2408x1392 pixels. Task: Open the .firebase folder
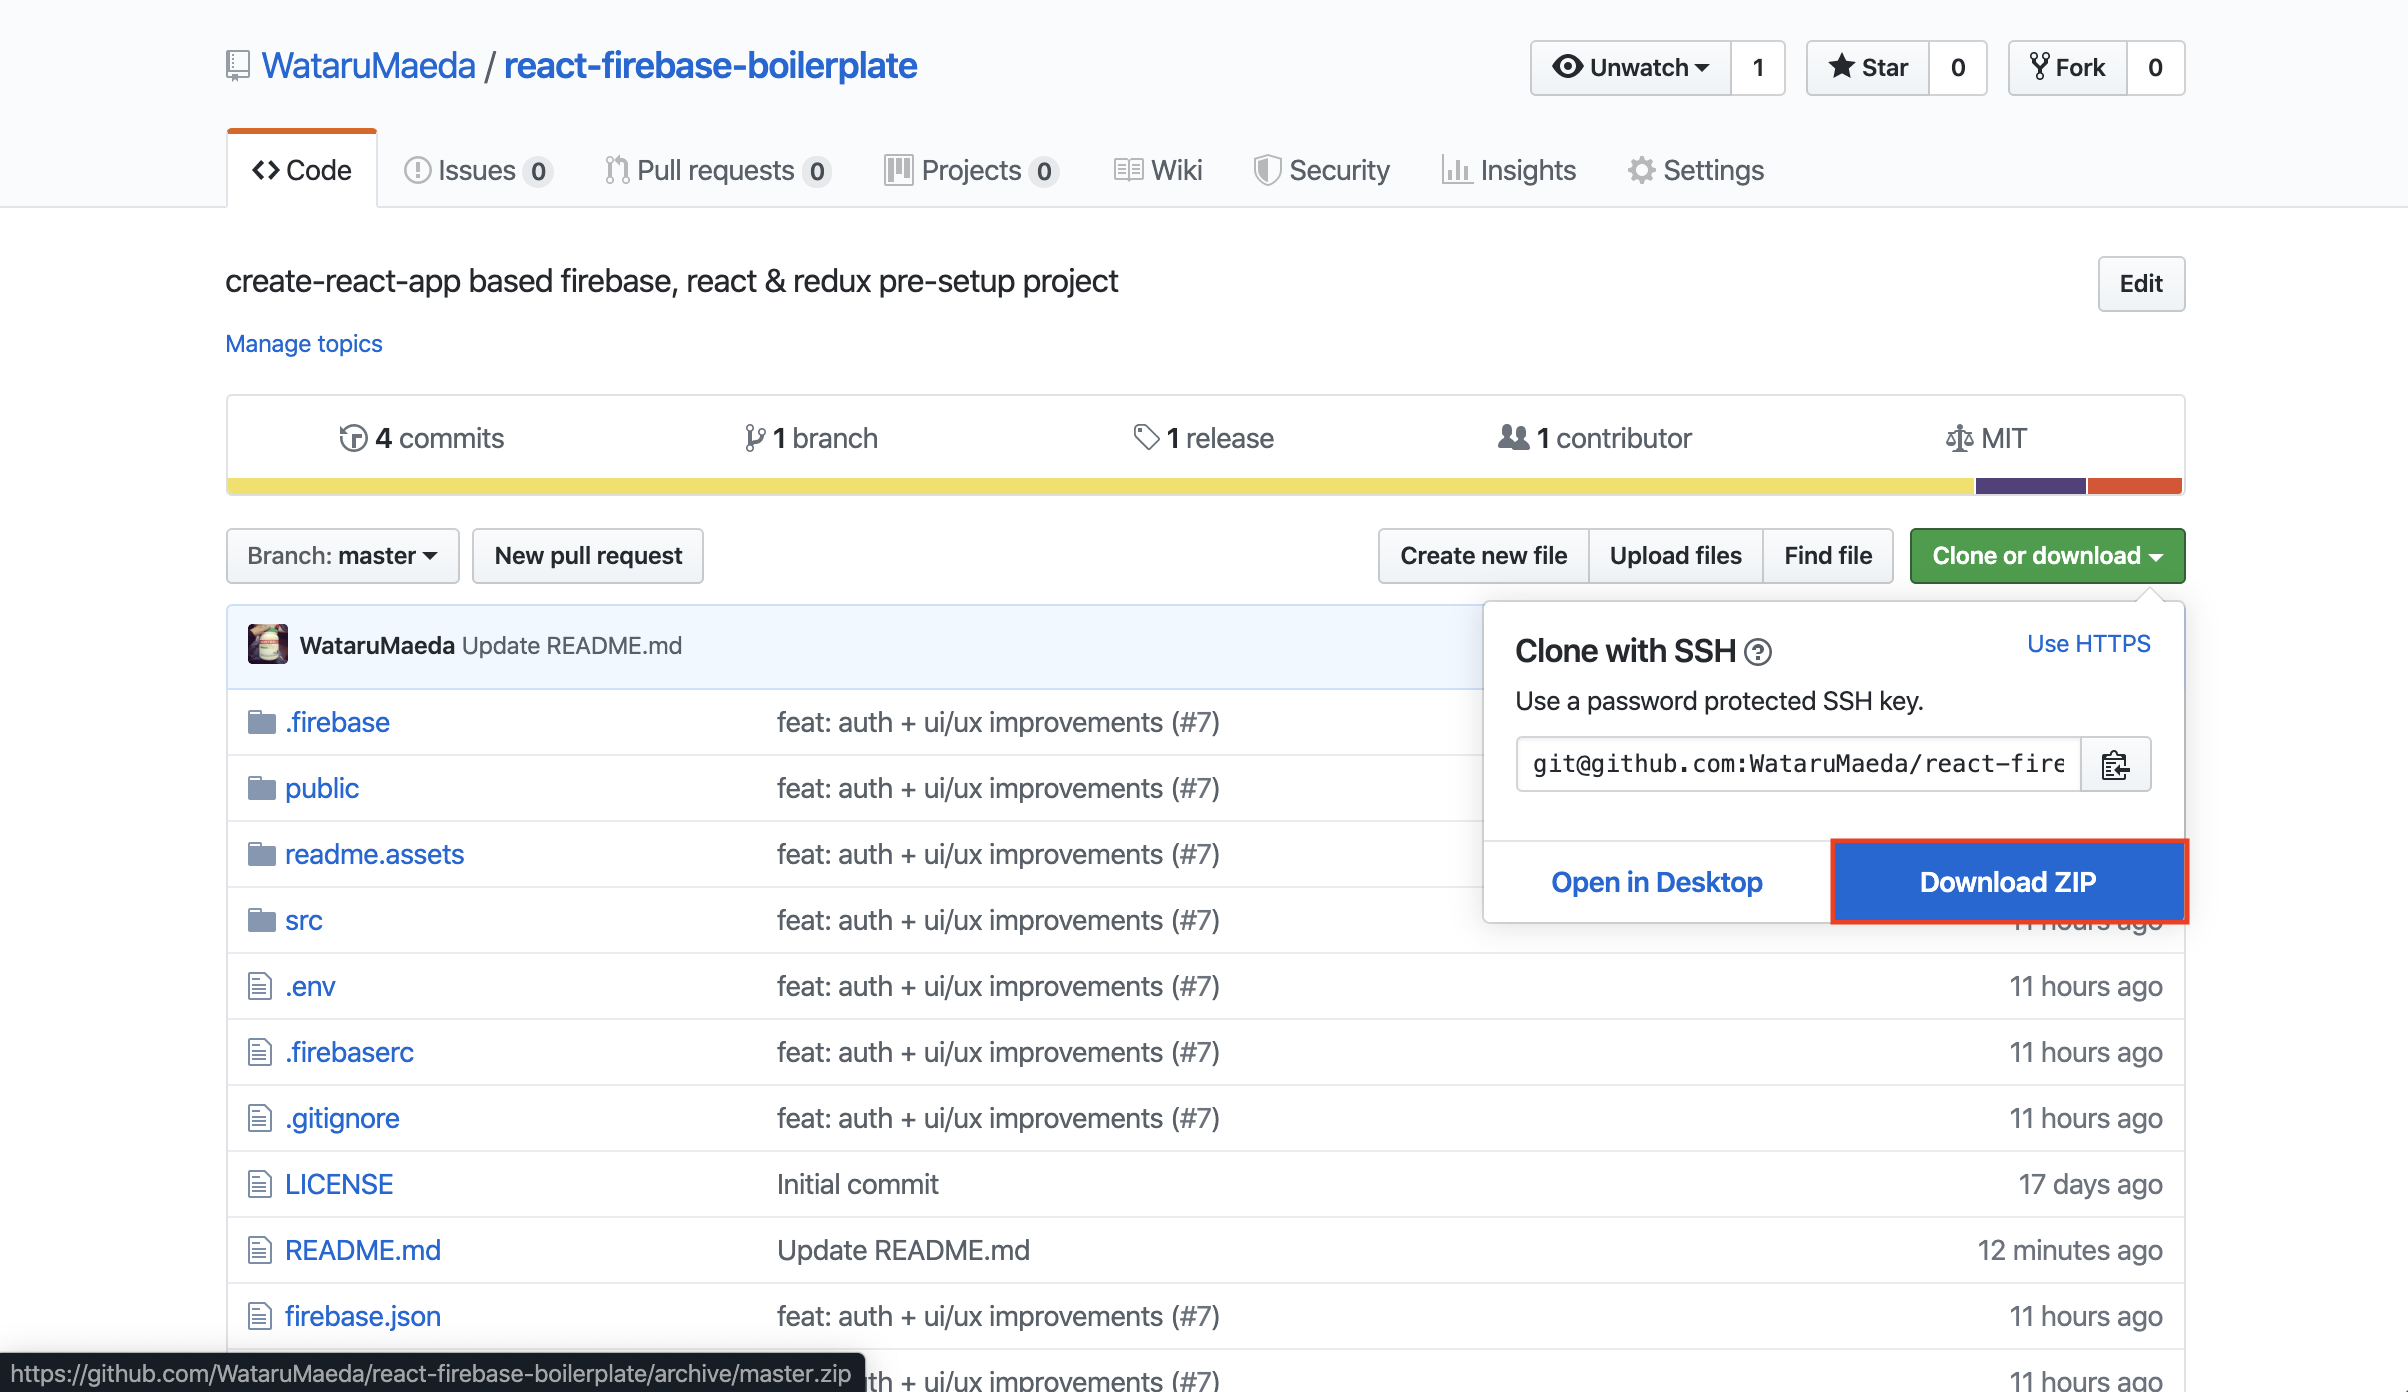tap(337, 722)
